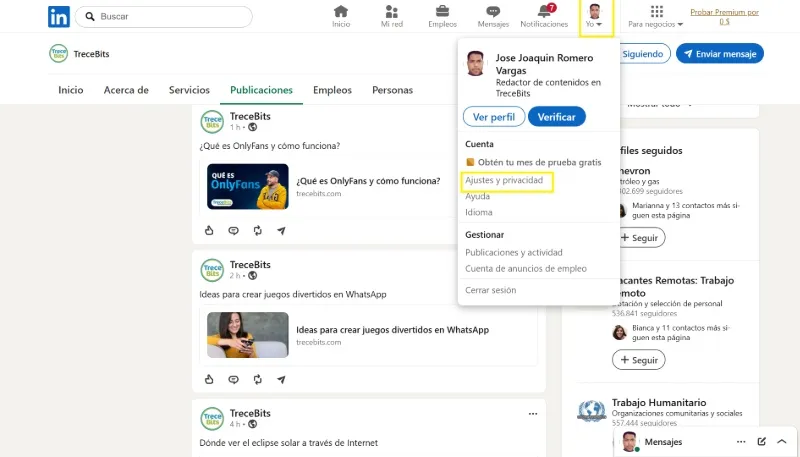Click Bianca contact avatar
The height and width of the screenshot is (457, 800).
619,333
